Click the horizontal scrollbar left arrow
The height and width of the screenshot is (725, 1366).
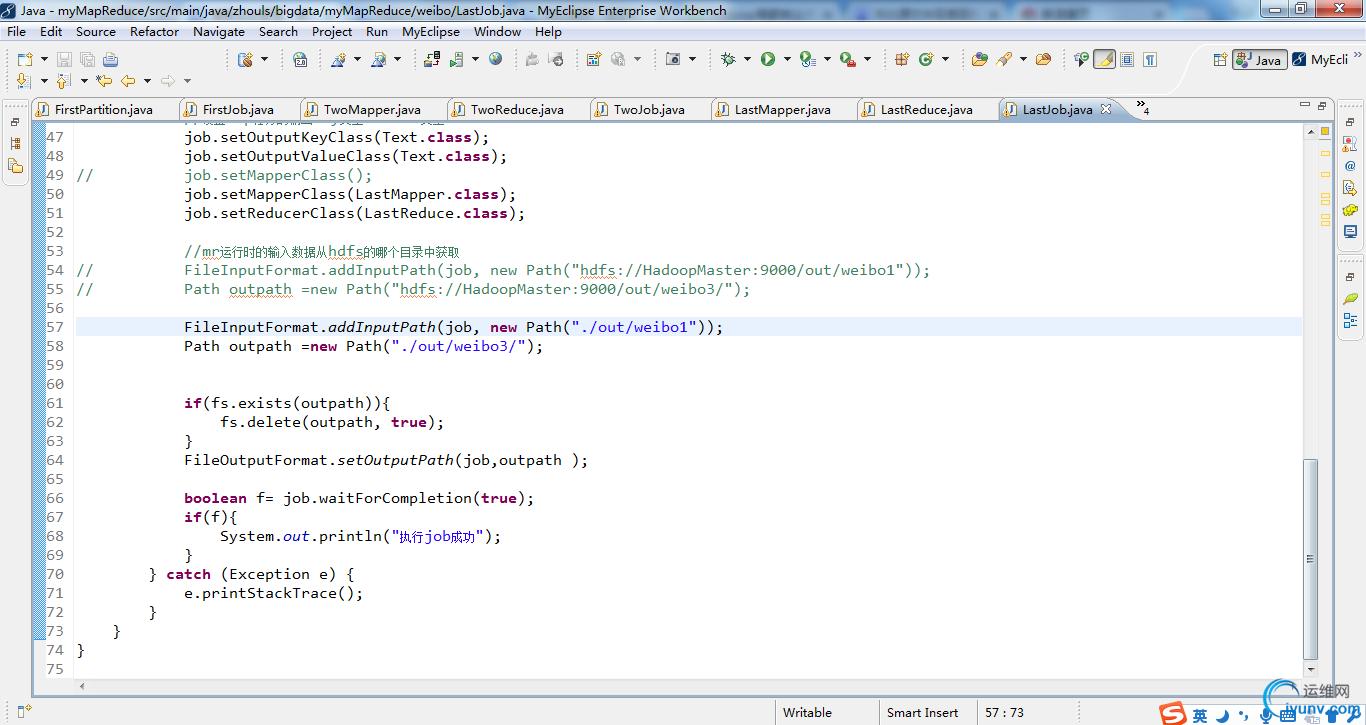click(82, 687)
